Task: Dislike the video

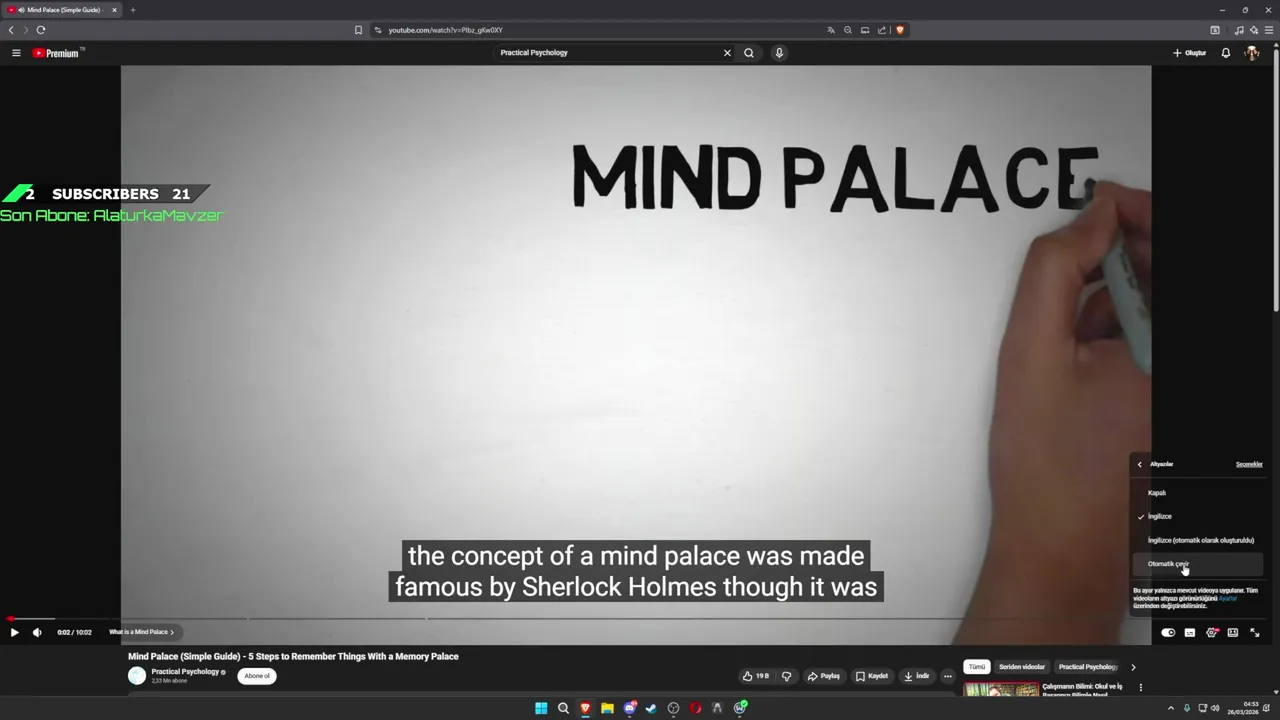Action: click(786, 676)
